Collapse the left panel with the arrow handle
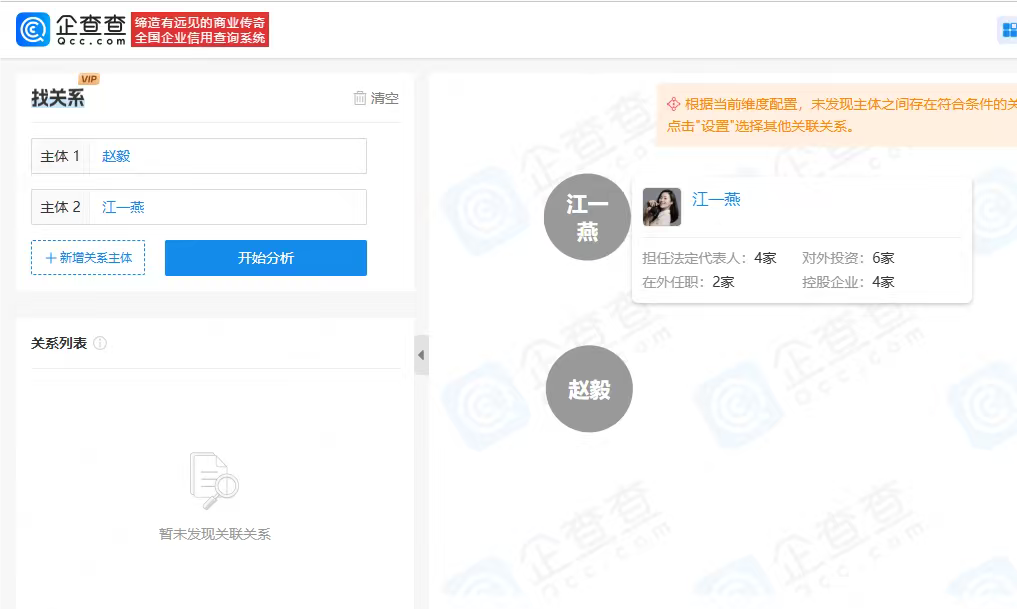 [x=421, y=355]
